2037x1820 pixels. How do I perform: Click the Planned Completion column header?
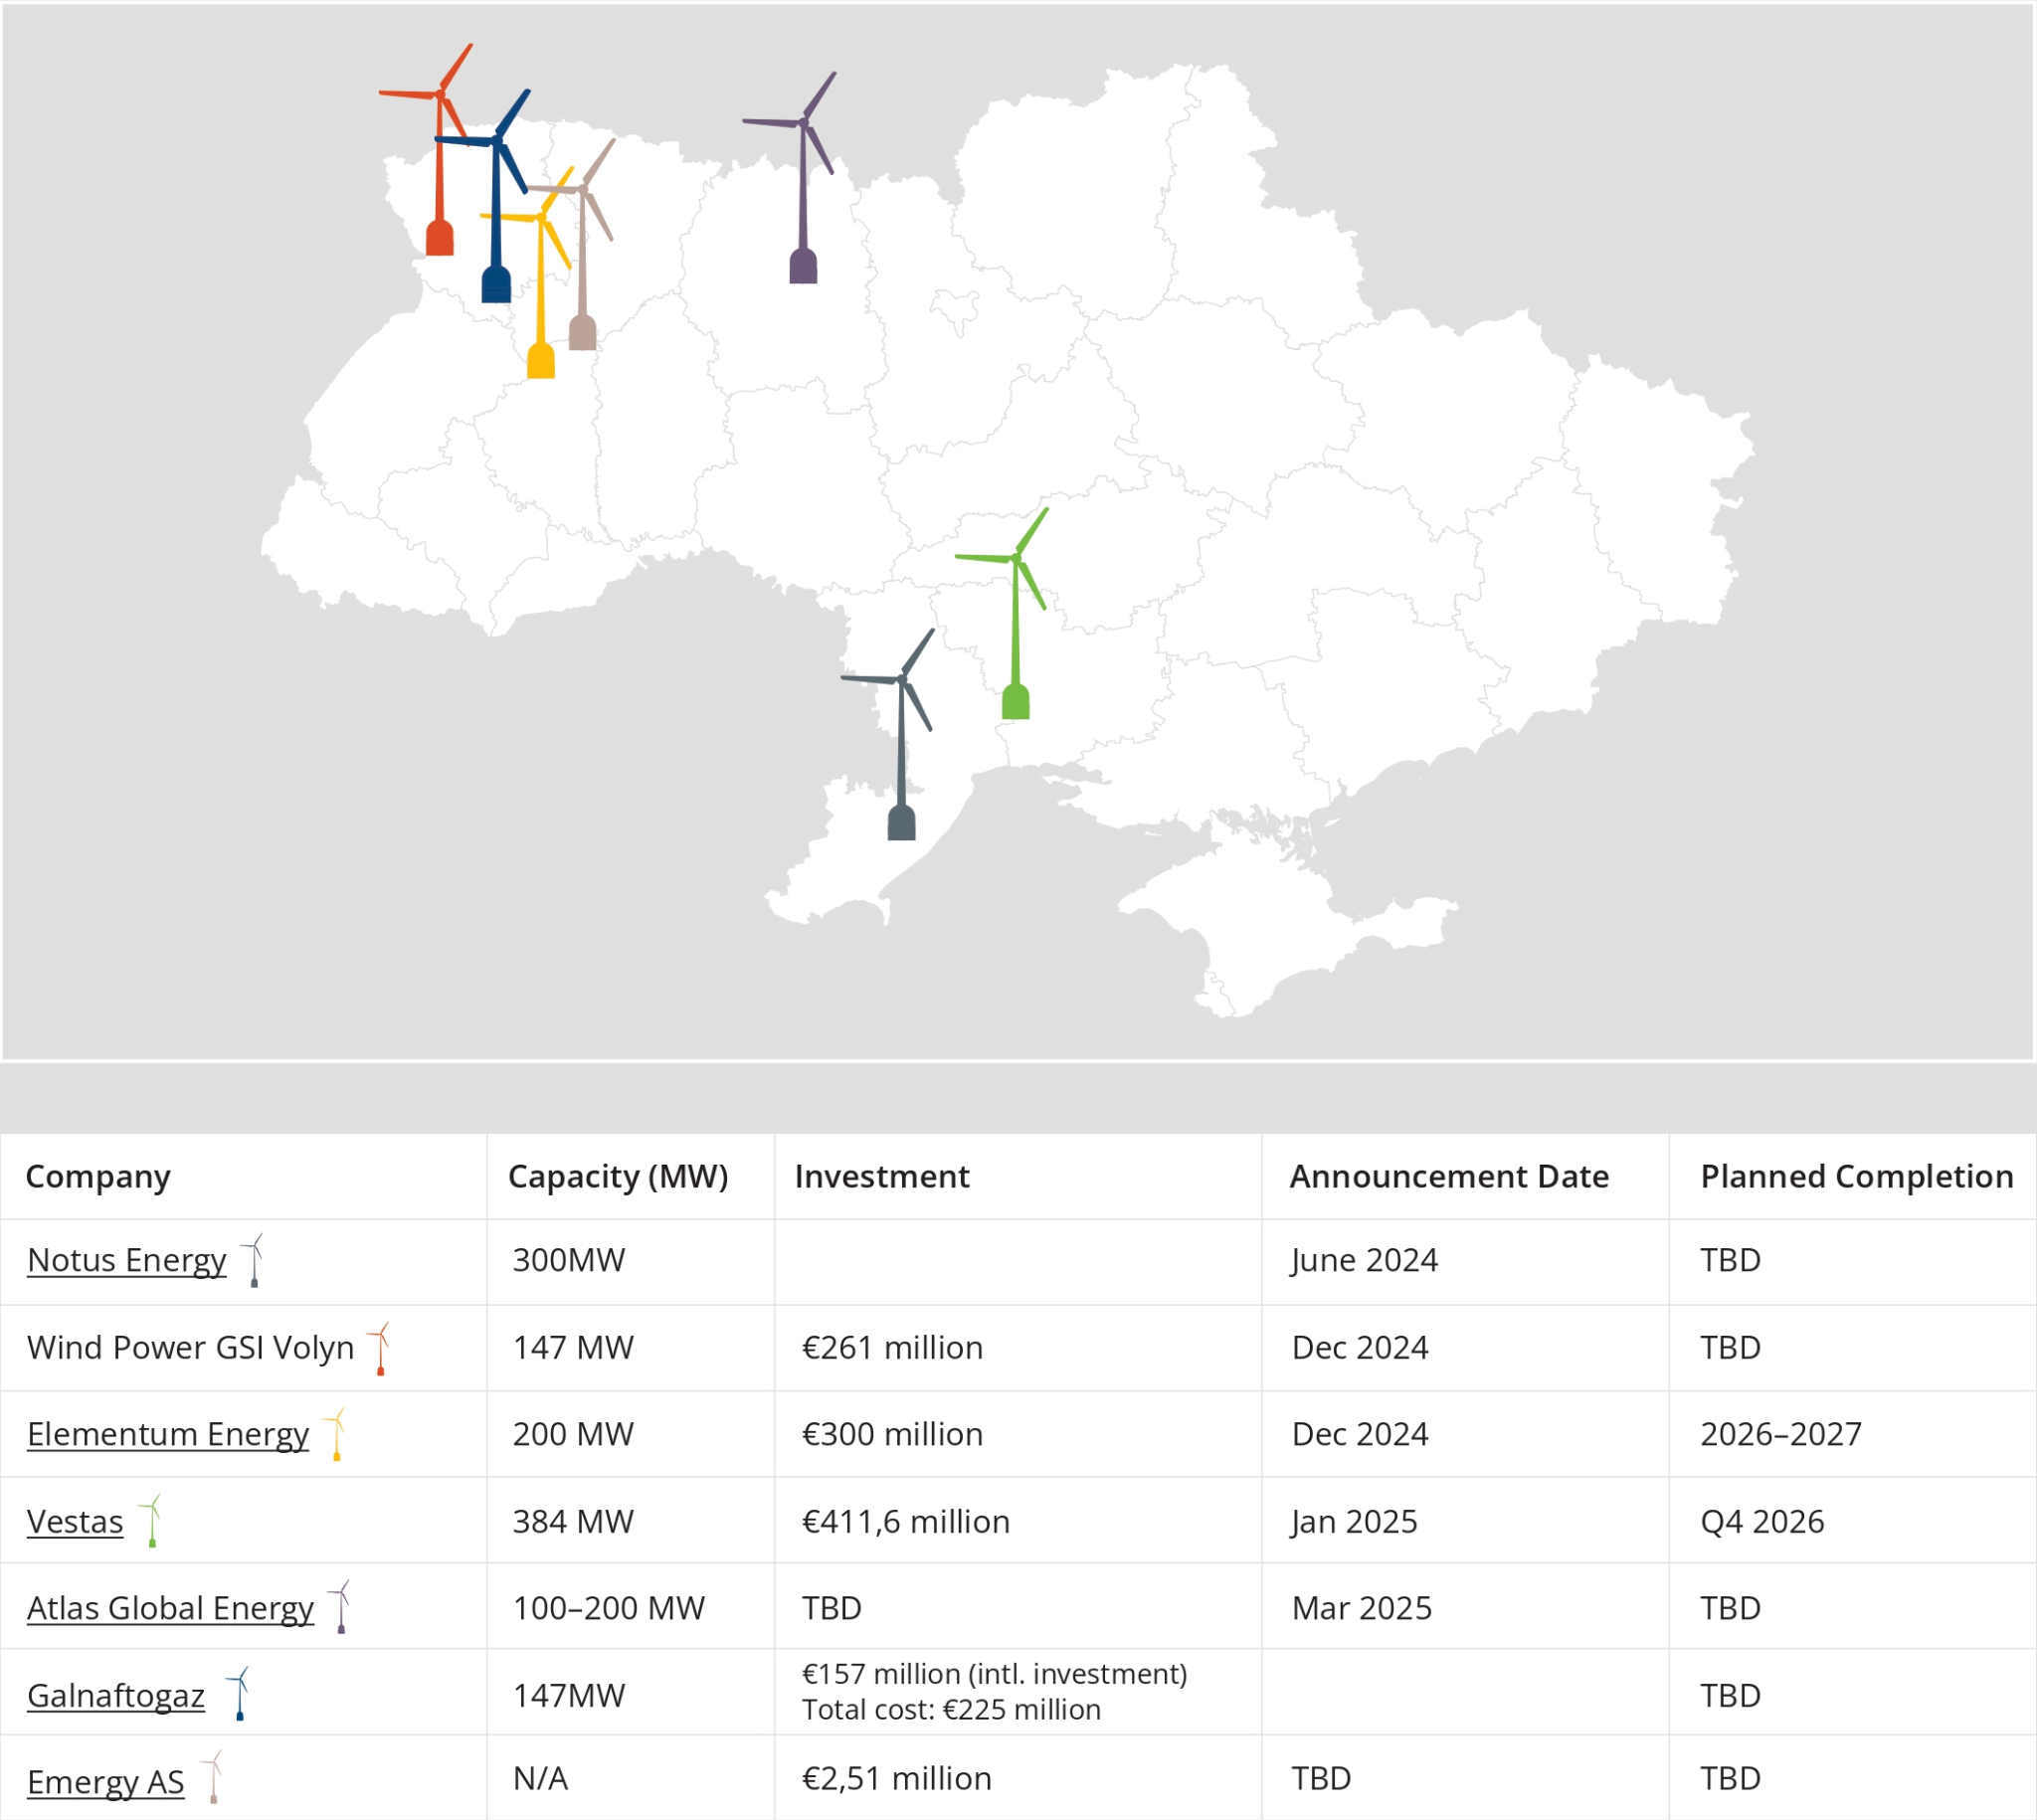point(1856,1176)
